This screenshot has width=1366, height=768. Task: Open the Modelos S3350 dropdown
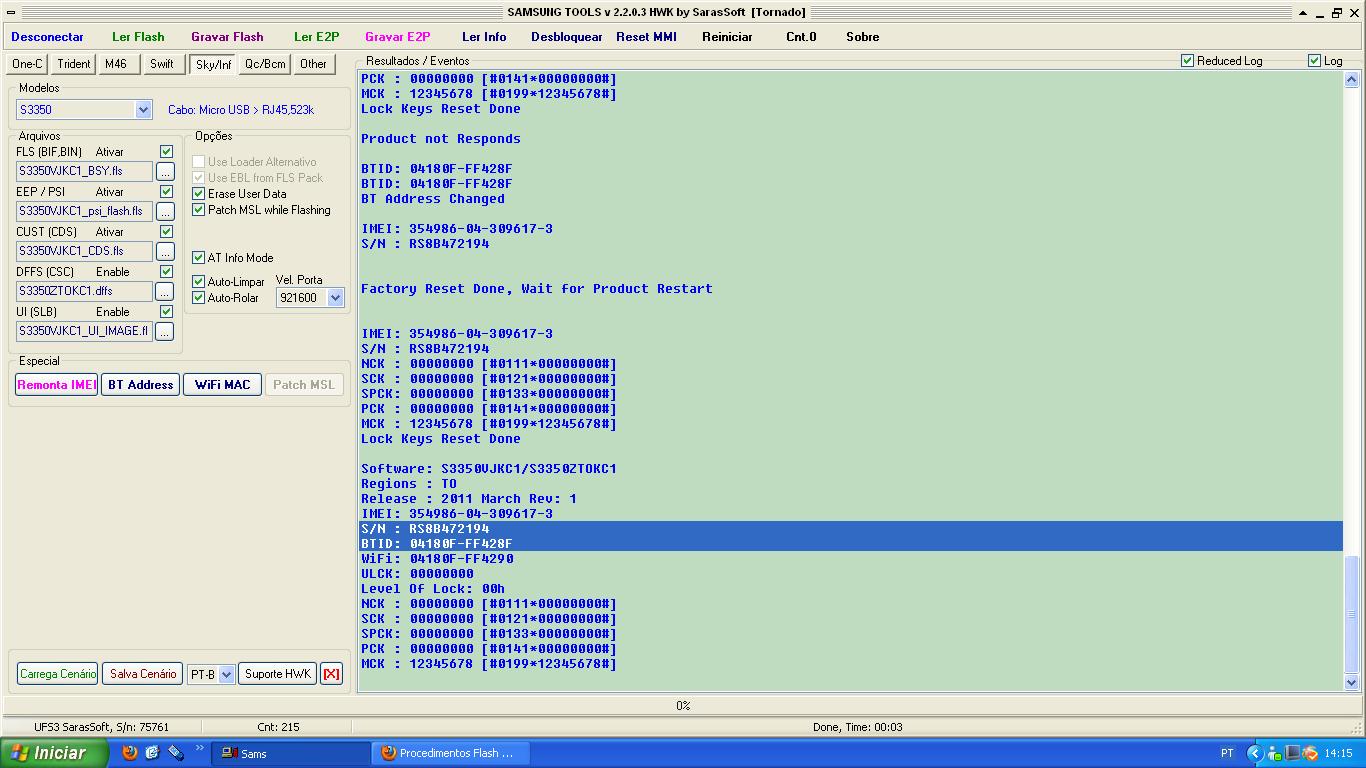(143, 110)
